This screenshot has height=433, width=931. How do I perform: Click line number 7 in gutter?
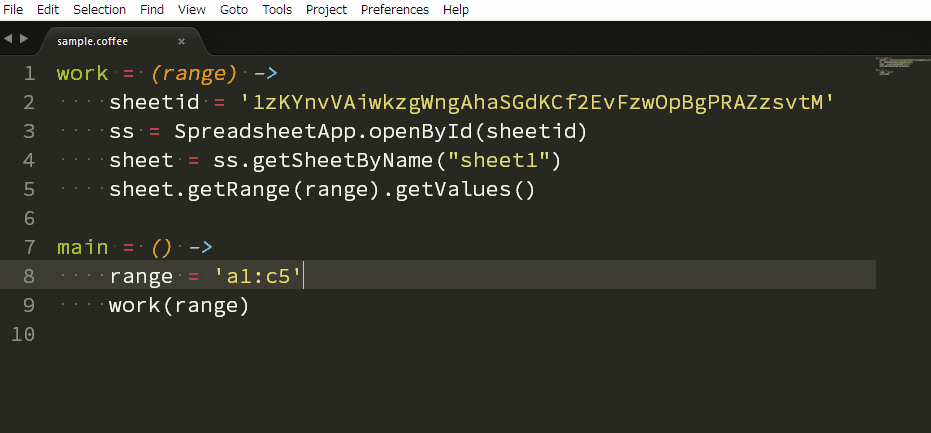point(29,248)
